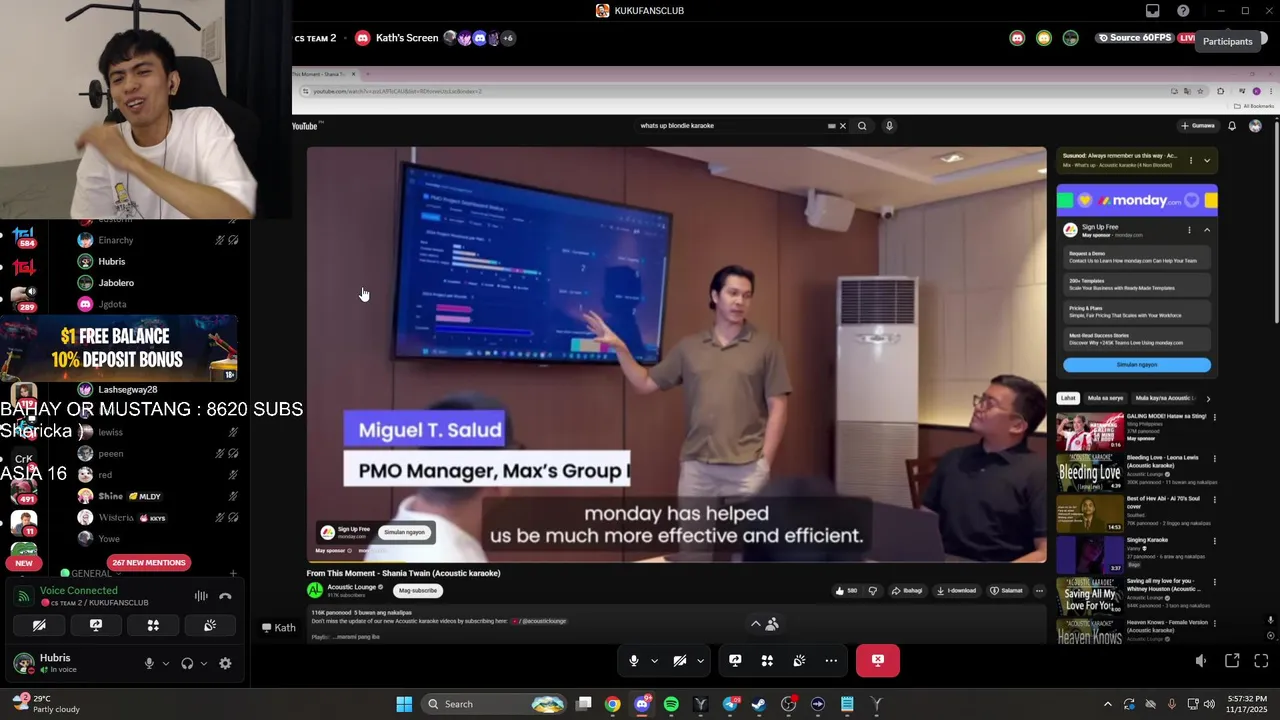
Task: Click Simulan ngayon button in monday ad
Action: point(1137,364)
